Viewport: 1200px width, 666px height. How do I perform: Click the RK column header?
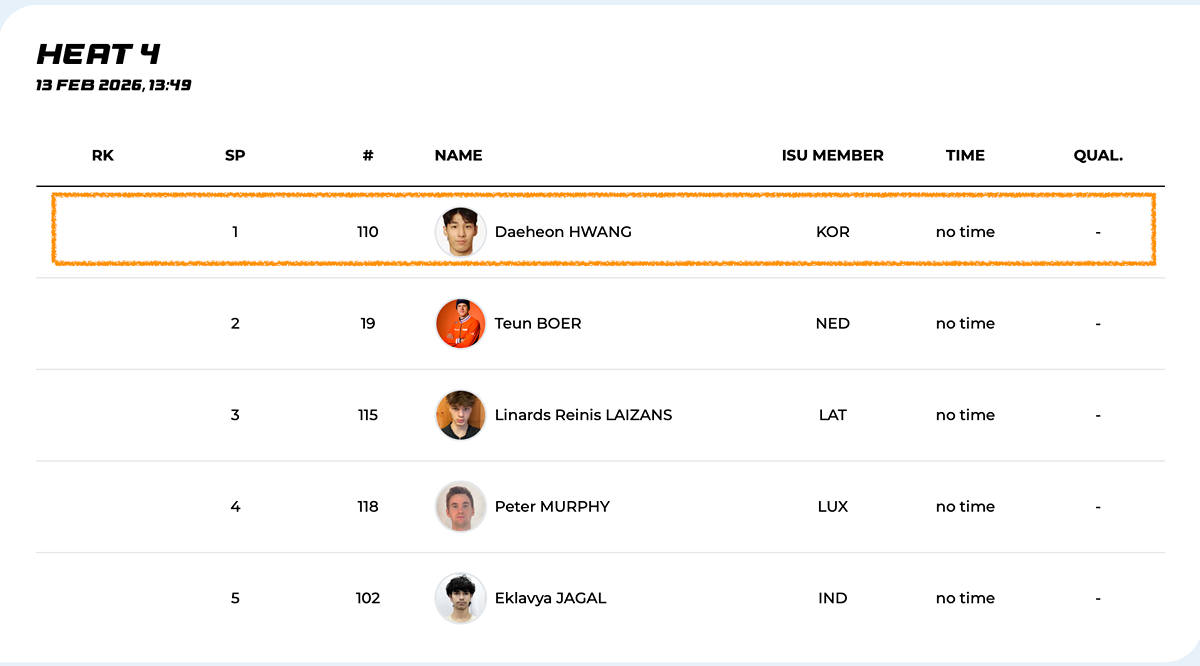pos(103,155)
